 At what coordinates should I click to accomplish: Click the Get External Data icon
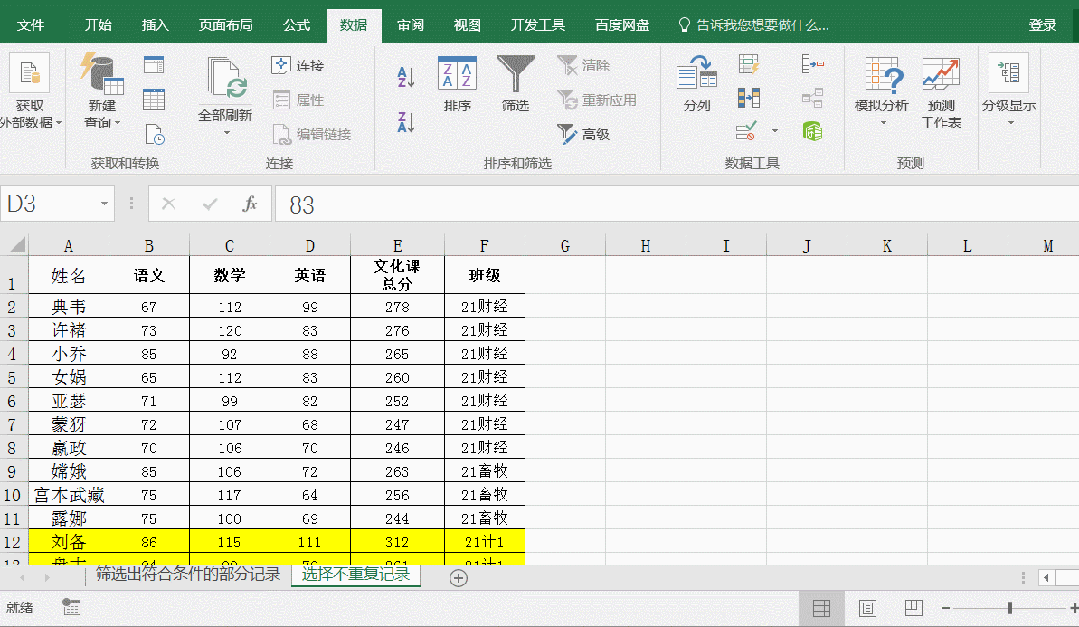(x=29, y=73)
